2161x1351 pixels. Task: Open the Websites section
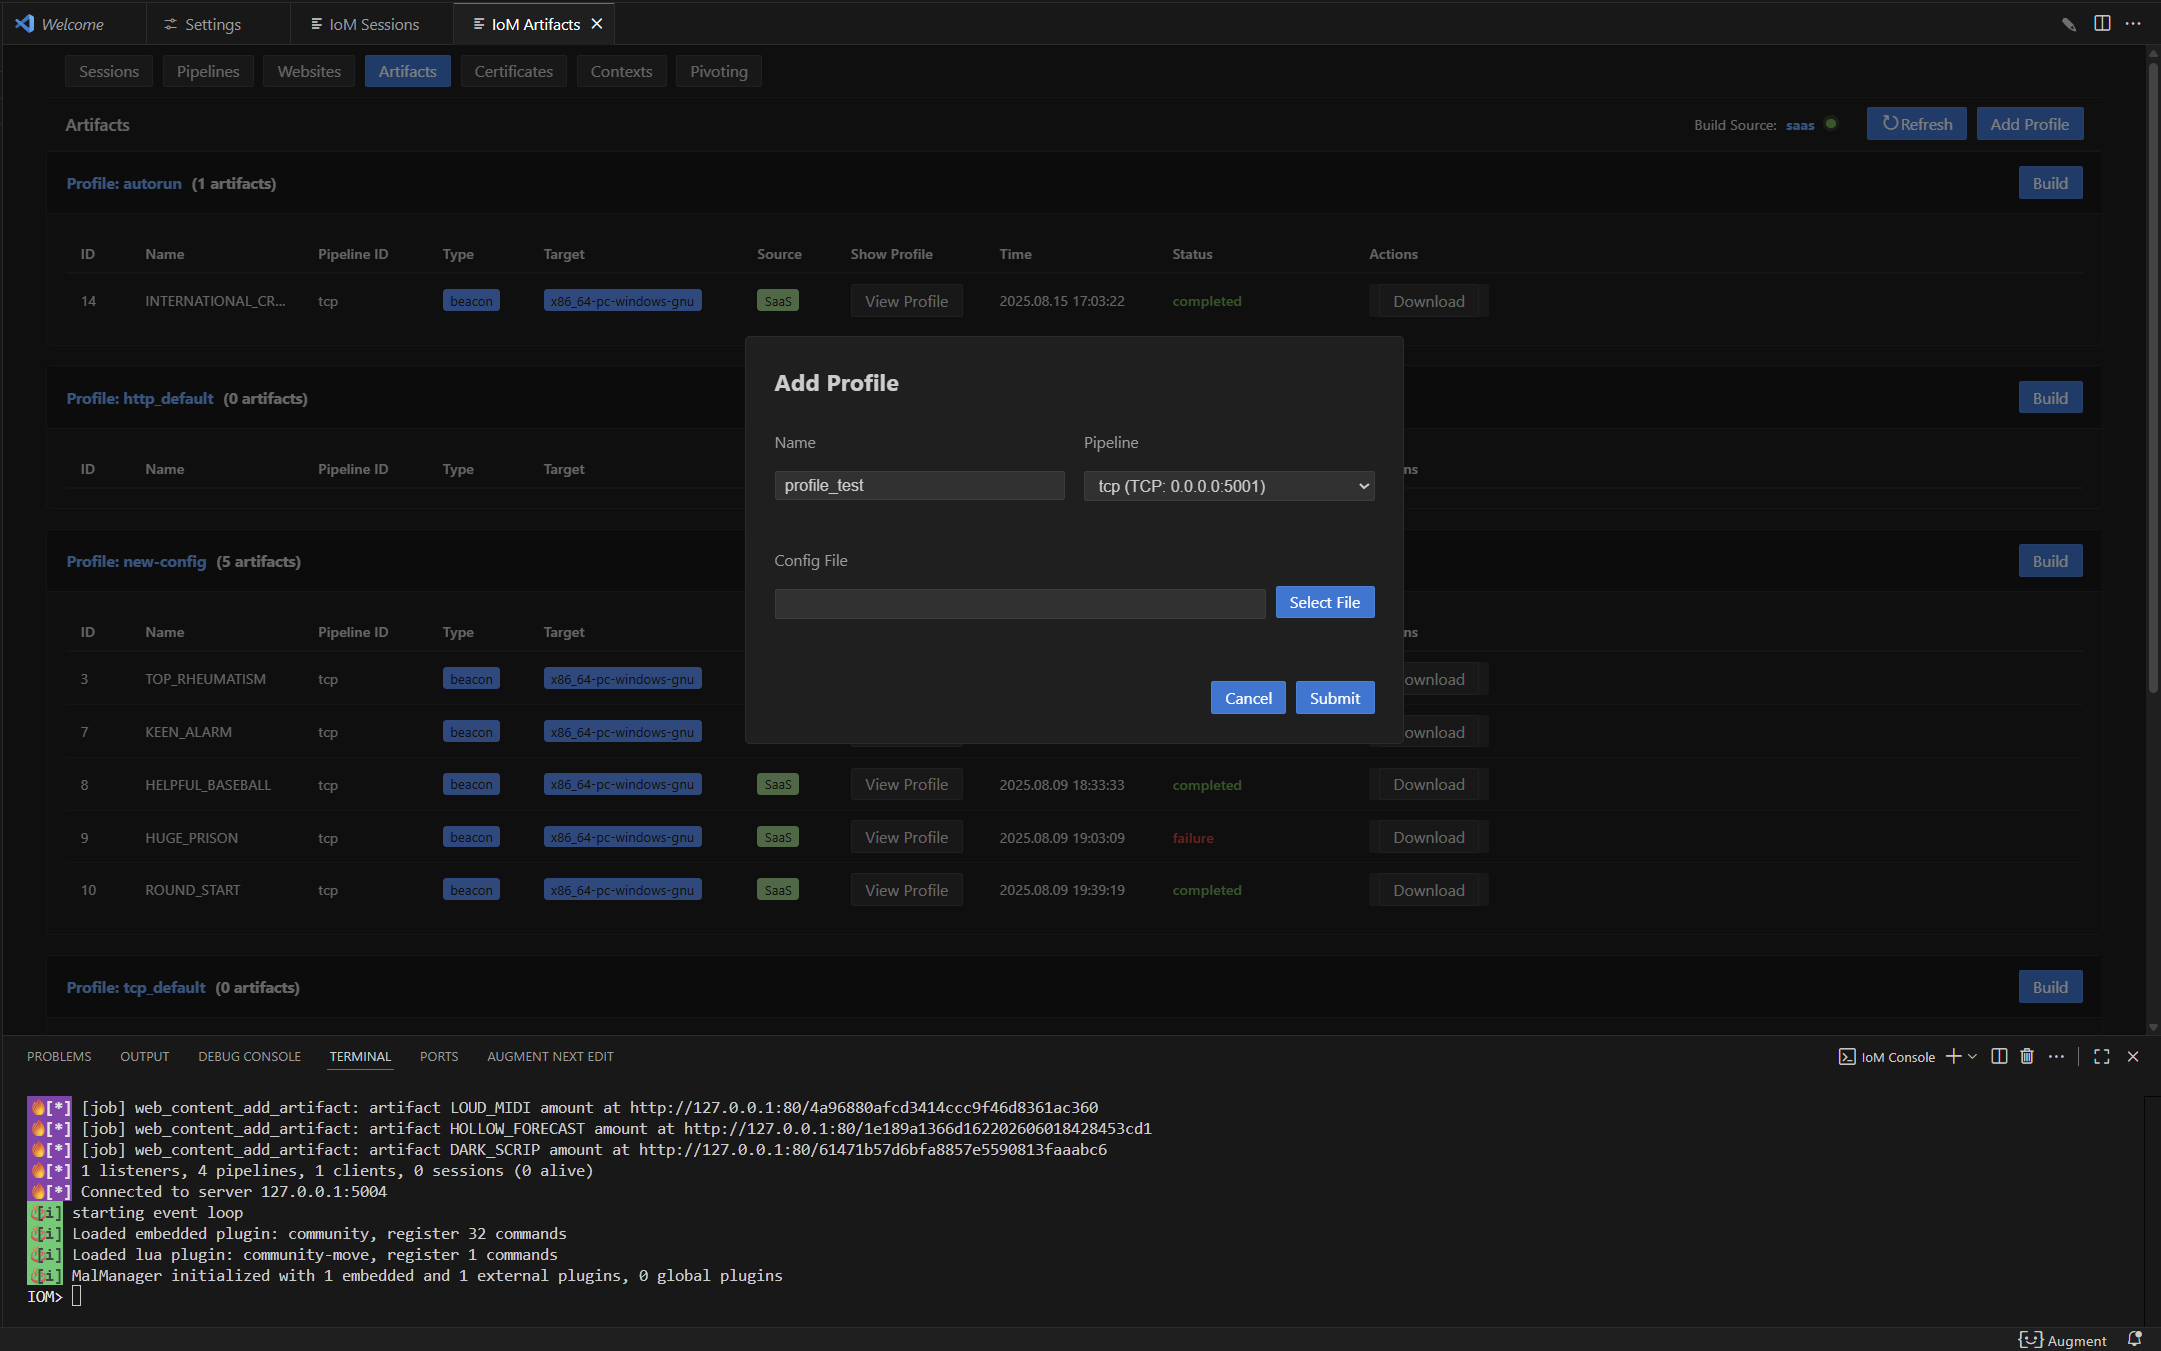pyautogui.click(x=309, y=71)
